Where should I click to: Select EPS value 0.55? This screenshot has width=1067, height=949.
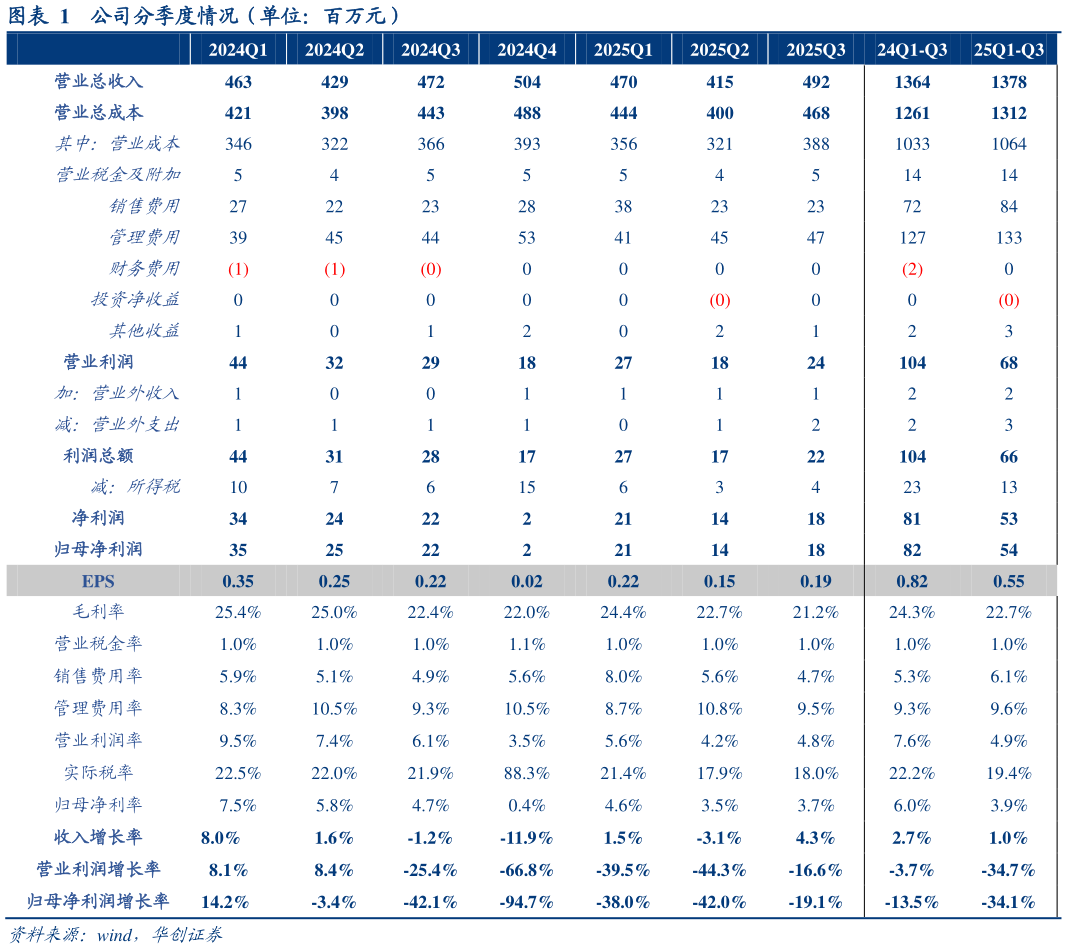(1008, 582)
